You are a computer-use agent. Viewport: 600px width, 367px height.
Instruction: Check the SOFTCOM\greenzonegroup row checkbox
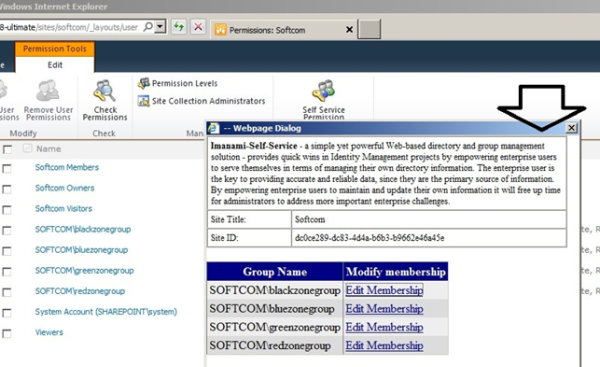7,272
